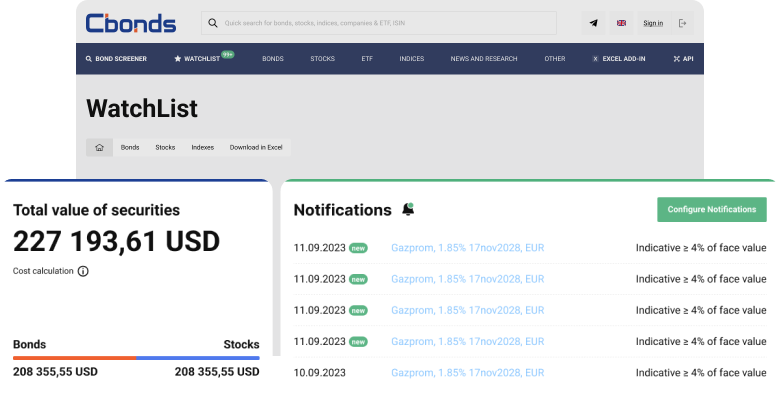Click the logout arrow icon

pyautogui.click(x=682, y=23)
